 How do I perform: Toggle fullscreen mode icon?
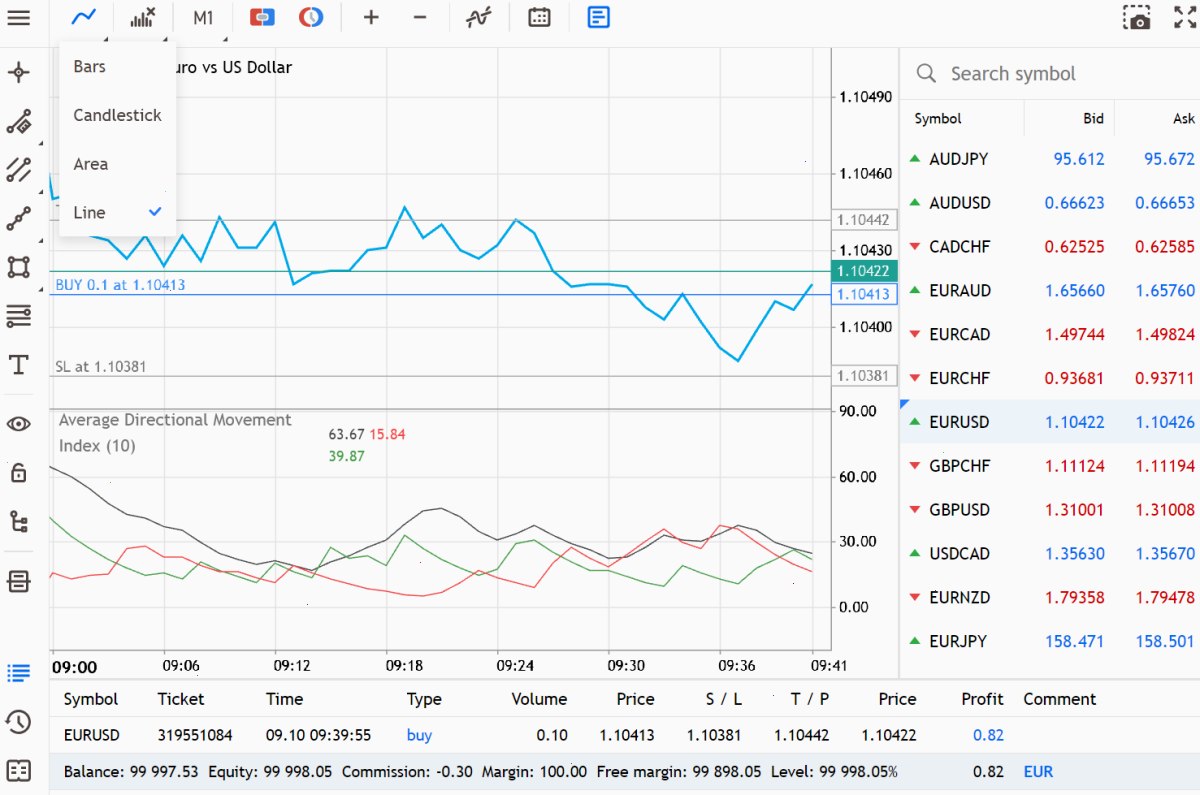1185,17
